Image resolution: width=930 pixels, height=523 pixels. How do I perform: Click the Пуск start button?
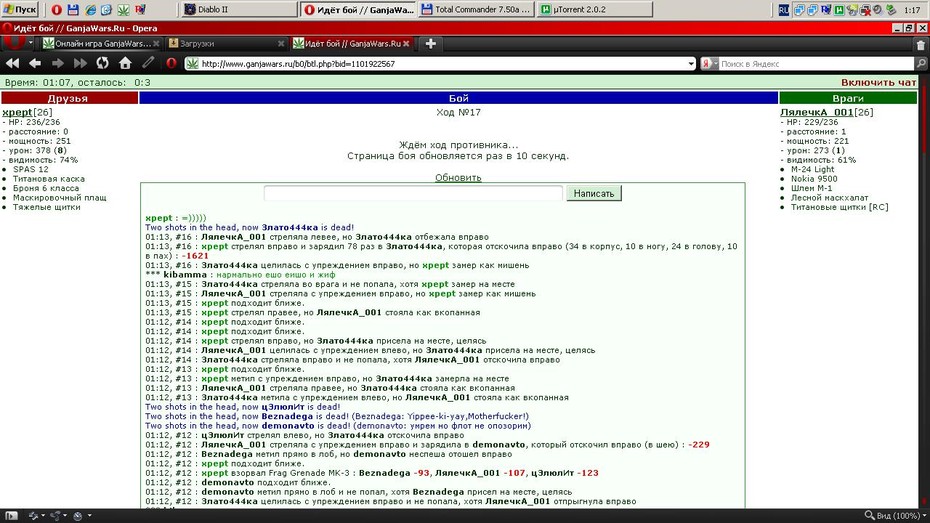(x=20, y=9)
